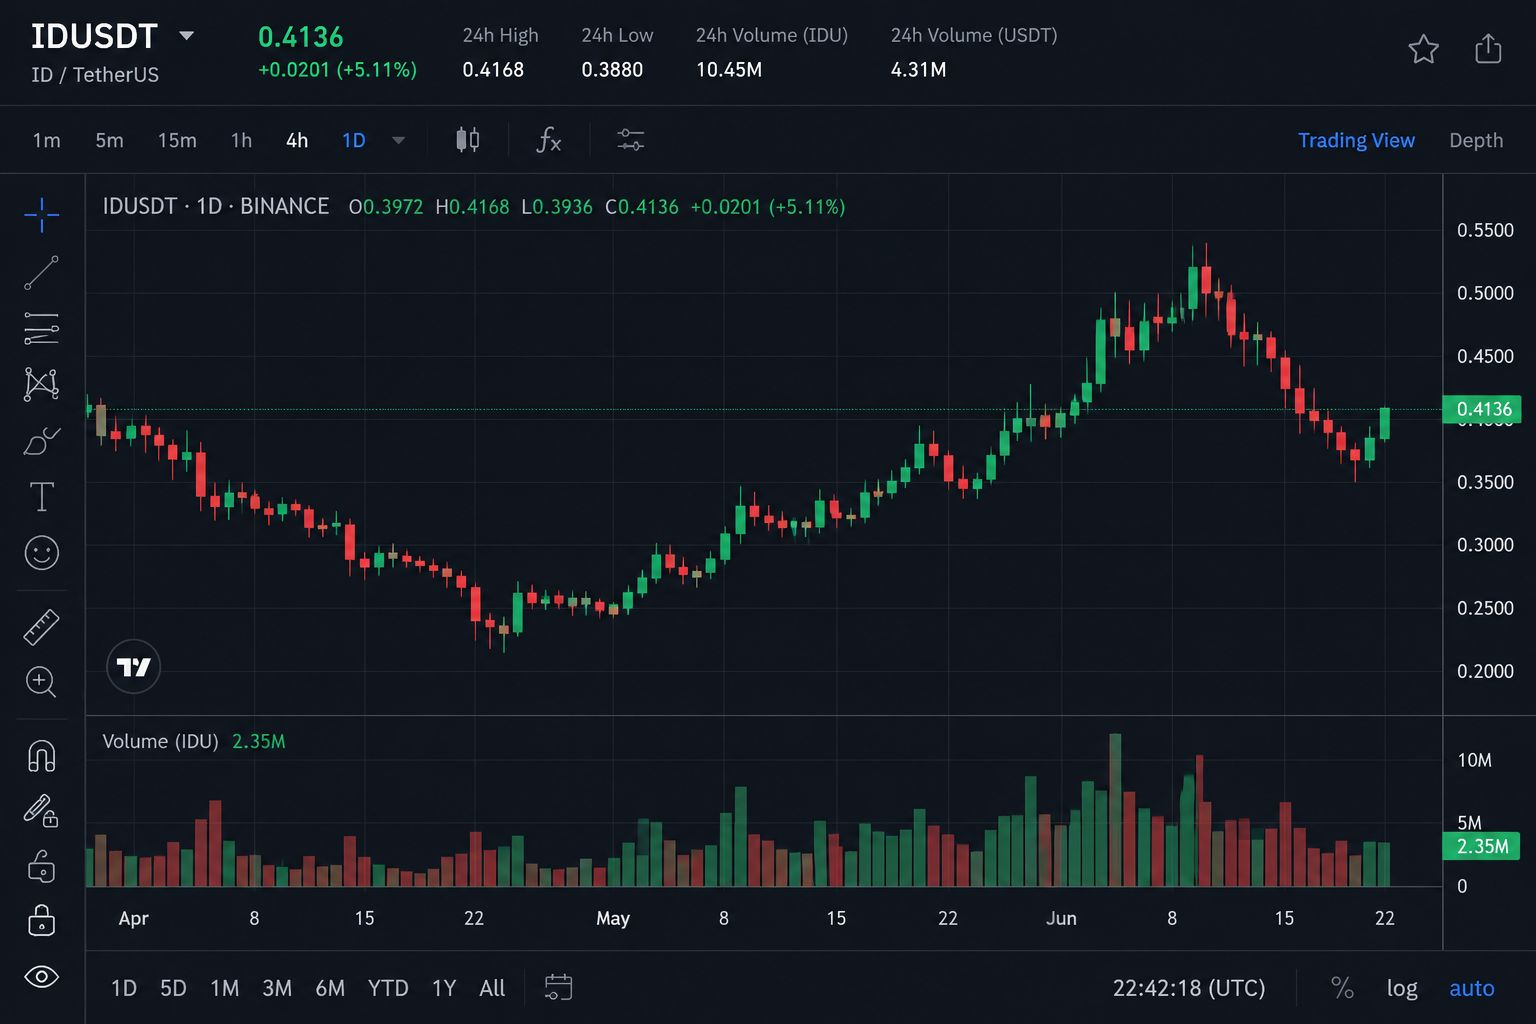Click the 2.35M volume label on axis
The height and width of the screenshot is (1024, 1536).
pos(1482,846)
